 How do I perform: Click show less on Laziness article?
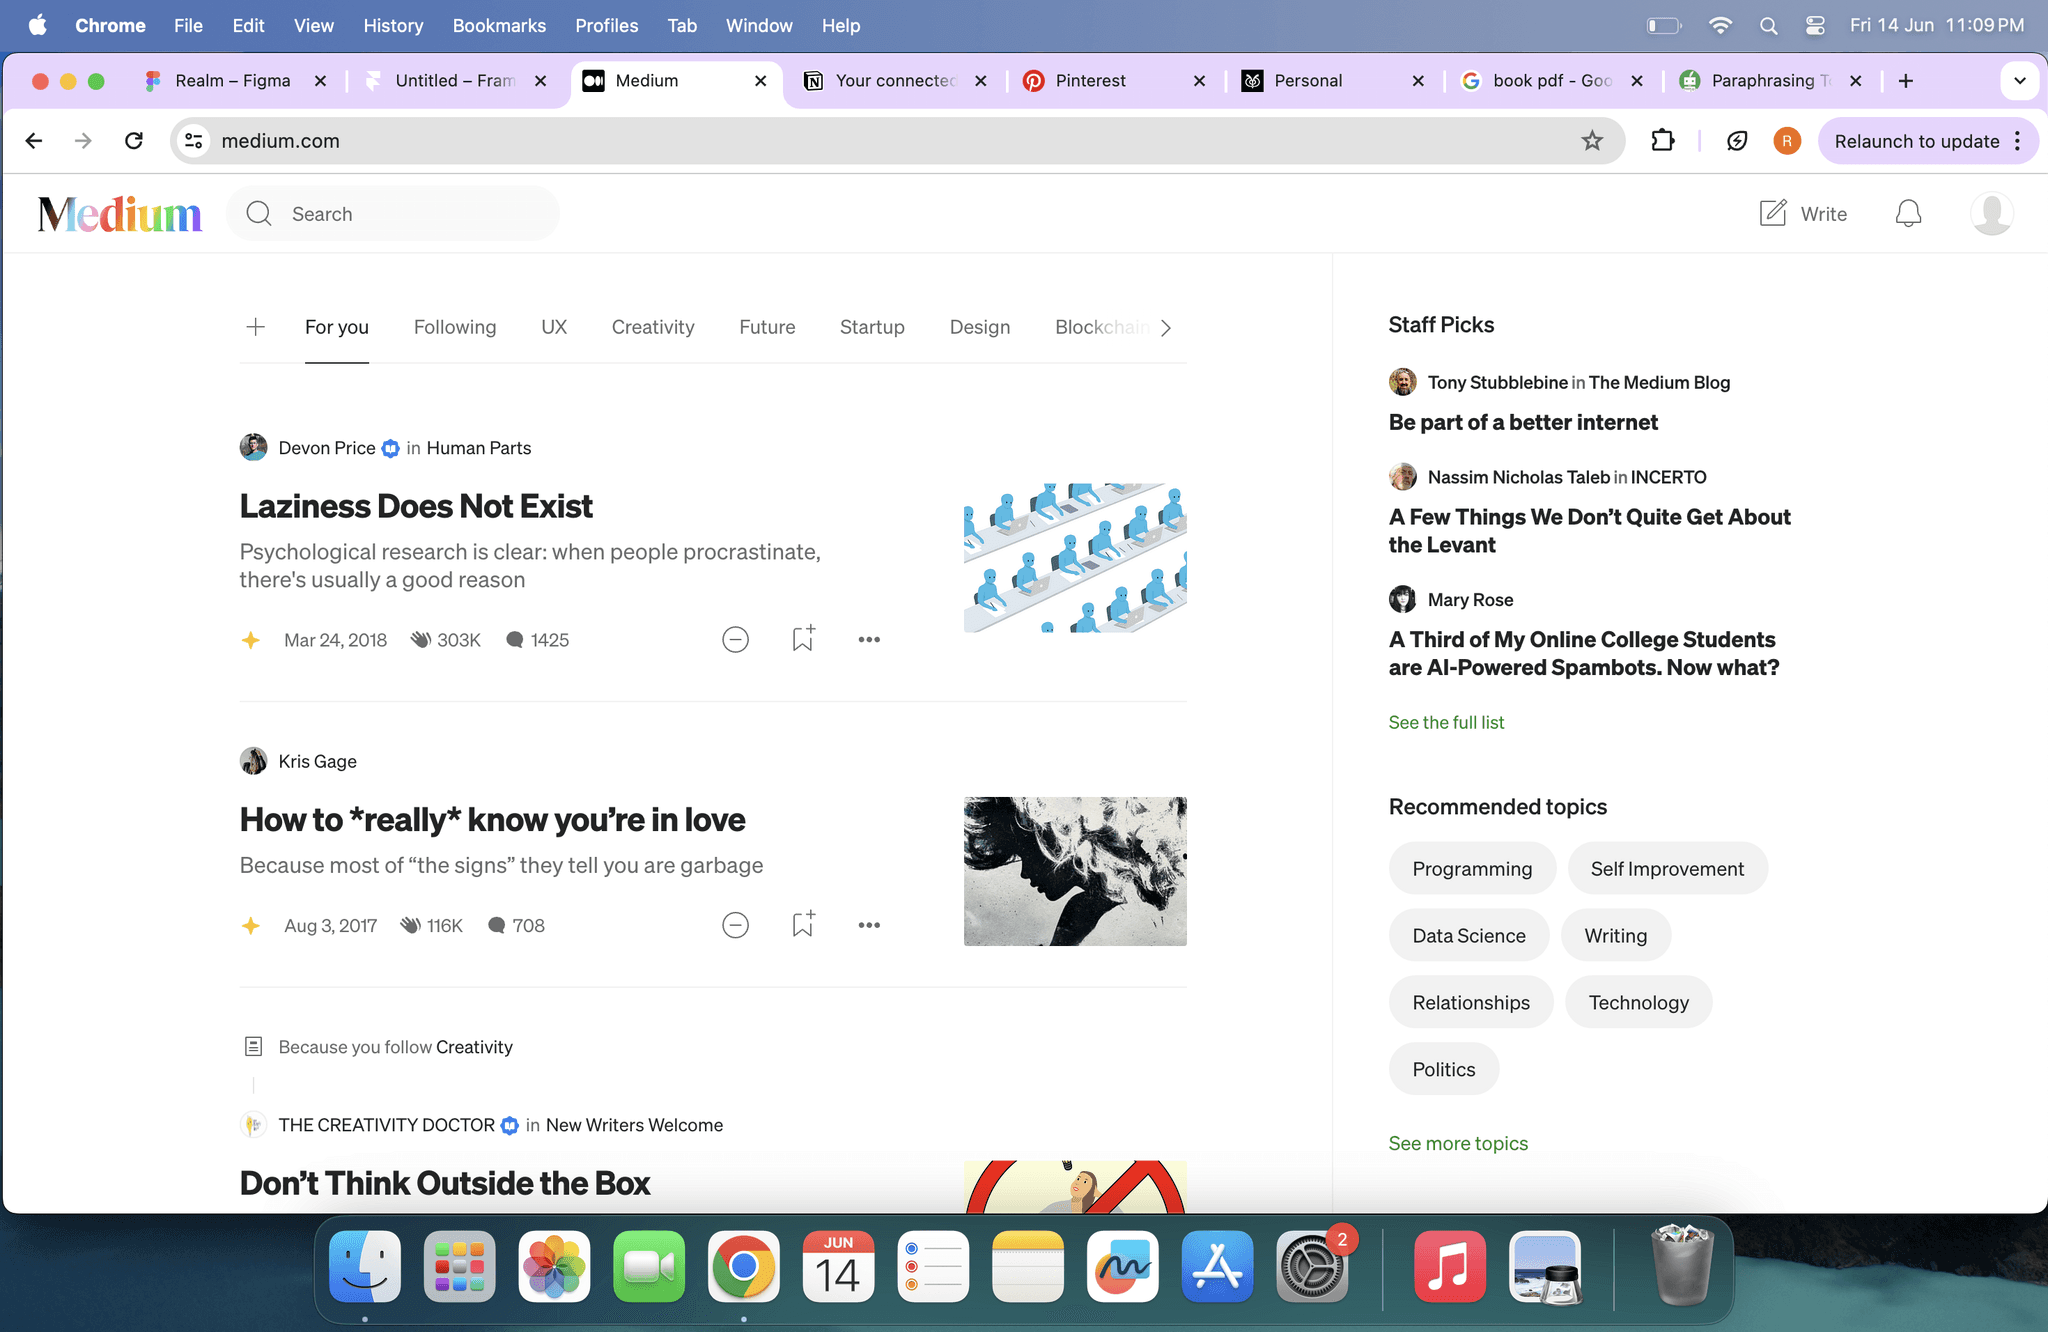click(x=735, y=639)
